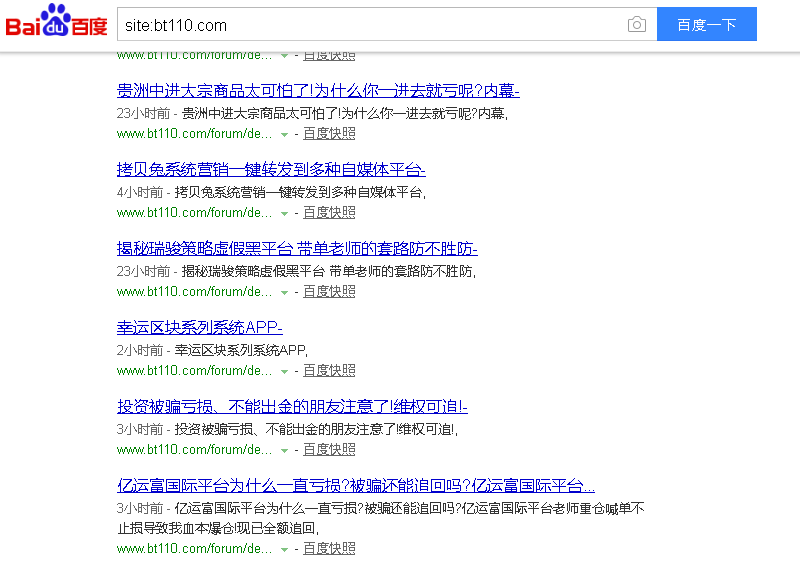Open 百度快照 for 揭秘瑞骏策略 result
This screenshot has height=570, width=800.
click(x=329, y=292)
